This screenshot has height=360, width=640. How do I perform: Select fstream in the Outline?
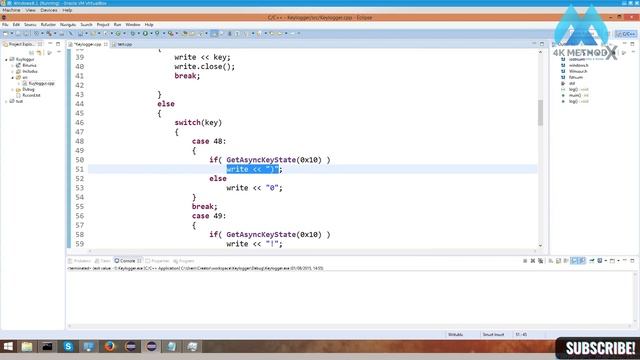(576, 77)
